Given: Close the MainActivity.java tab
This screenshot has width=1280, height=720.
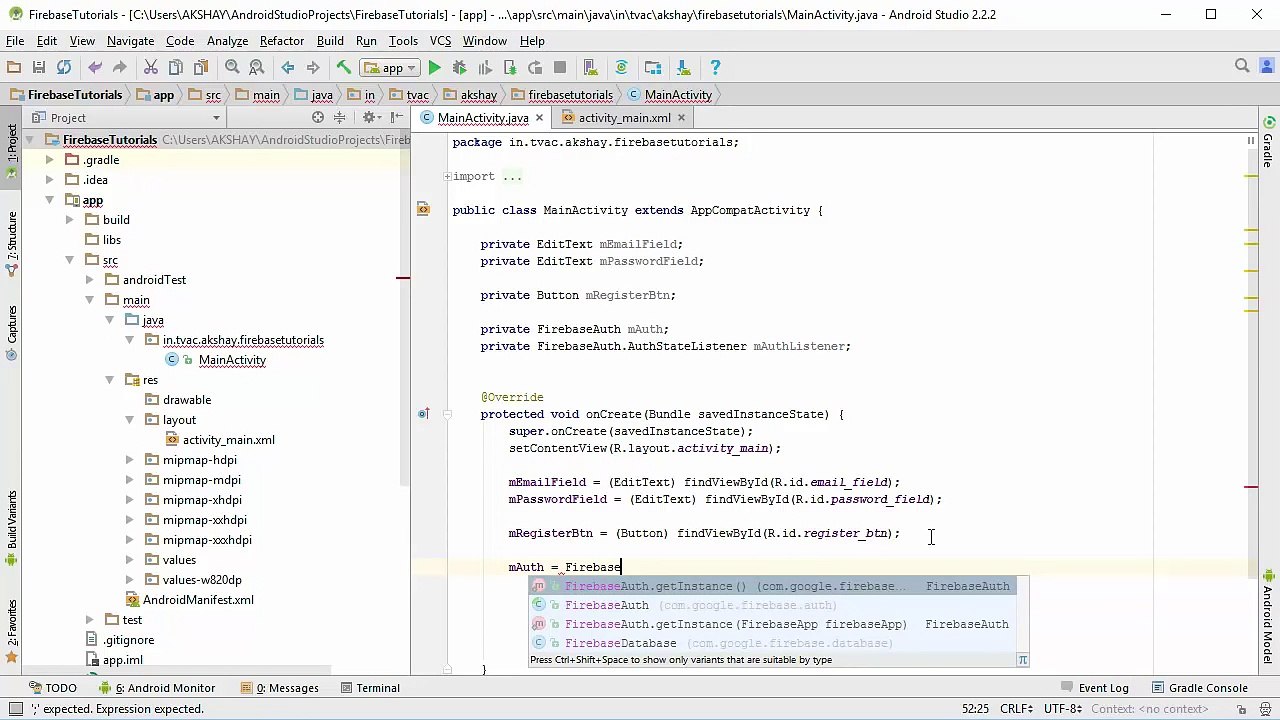Looking at the screenshot, I should (x=539, y=118).
